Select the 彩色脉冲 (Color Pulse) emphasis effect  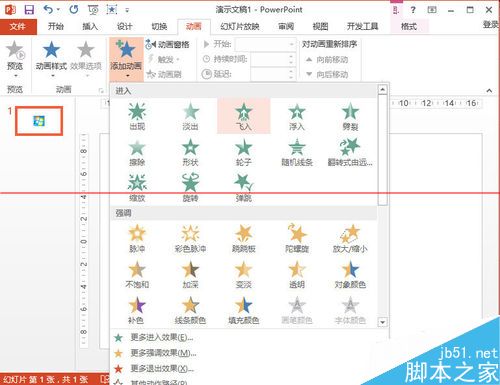(x=190, y=238)
